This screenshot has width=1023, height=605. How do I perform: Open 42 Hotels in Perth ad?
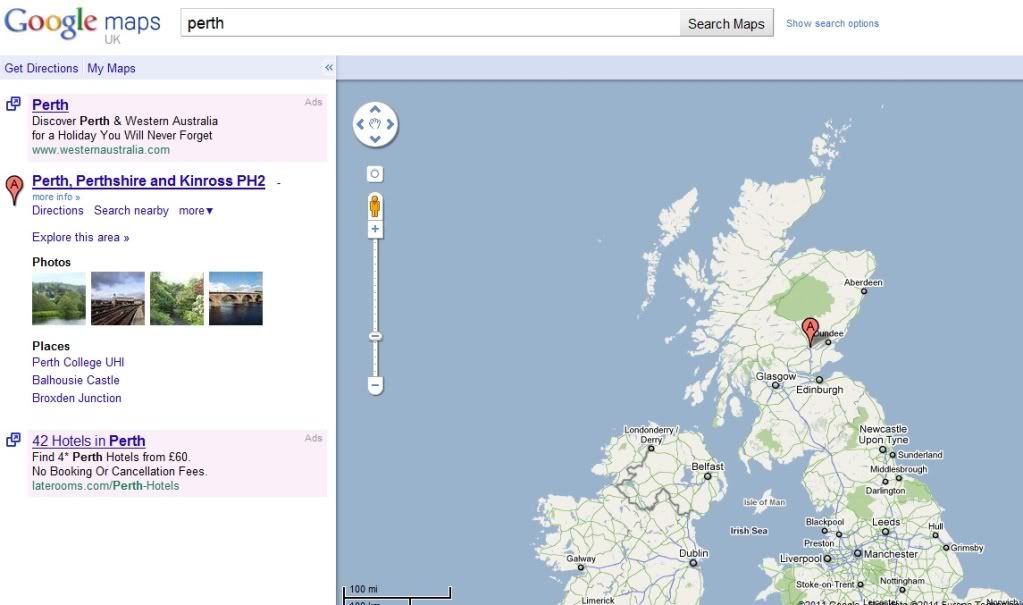[89, 441]
